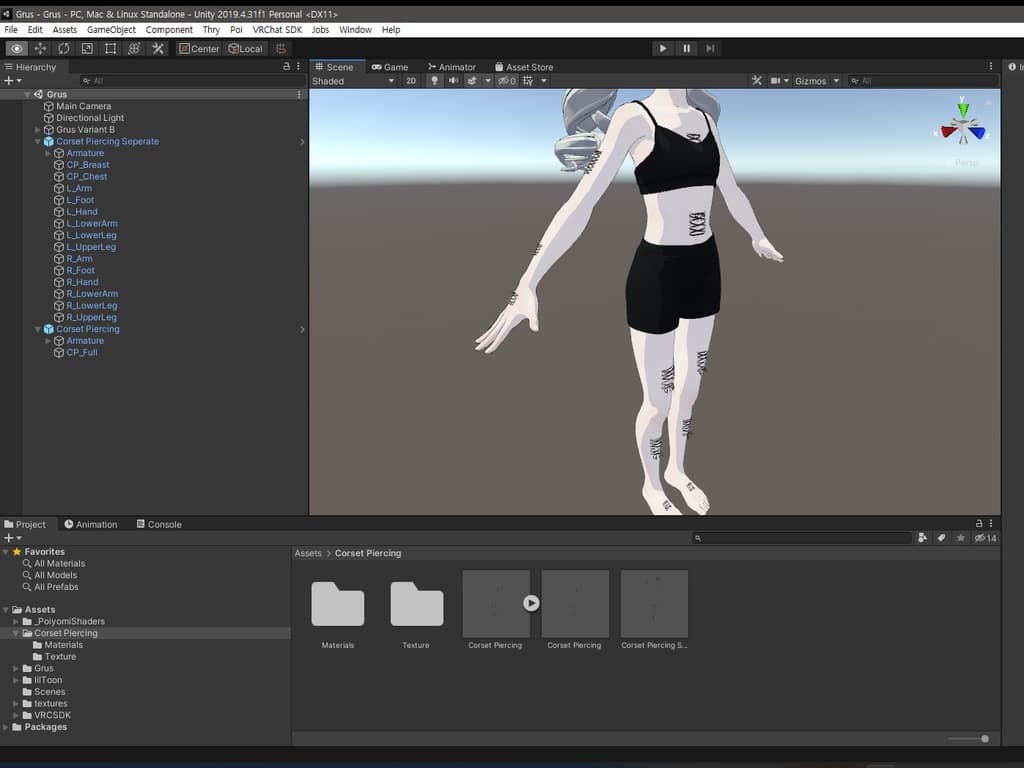This screenshot has height=768, width=1024.
Task: Select the Rotate tool
Action: 64,48
